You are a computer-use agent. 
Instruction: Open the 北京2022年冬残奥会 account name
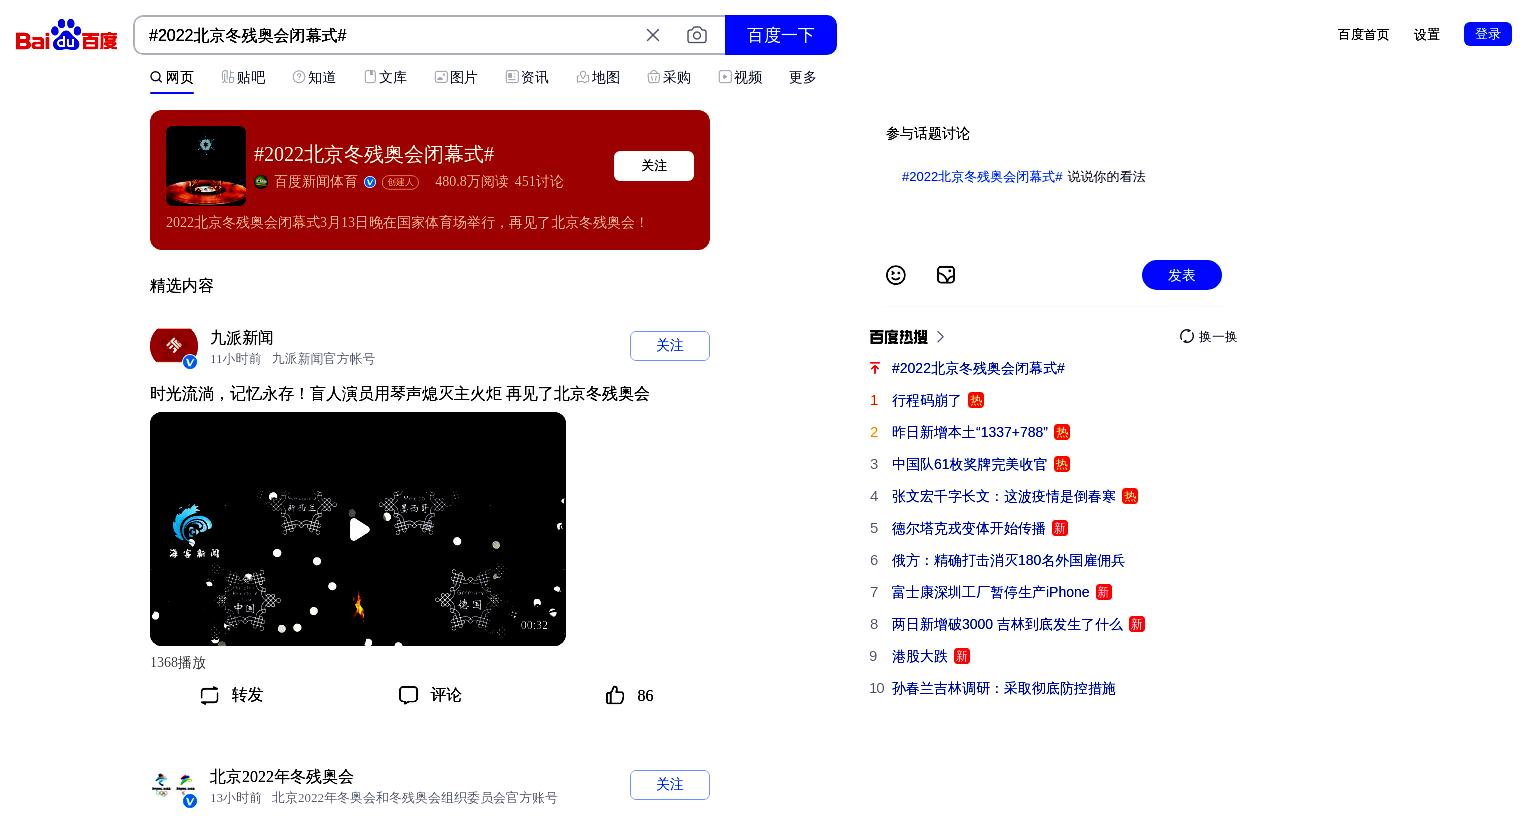pos(282,777)
